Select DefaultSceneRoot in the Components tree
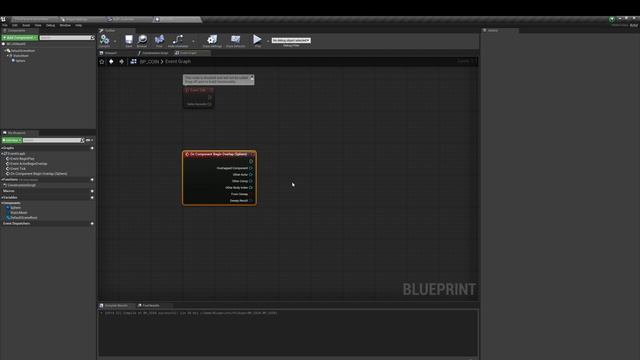The image size is (640, 360). click(22, 51)
